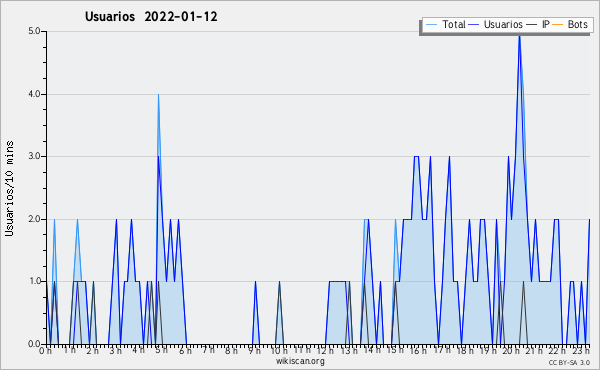Viewport: 600px width, 370px height.
Task: Click the '23 h' x-axis label
Action: click(581, 350)
